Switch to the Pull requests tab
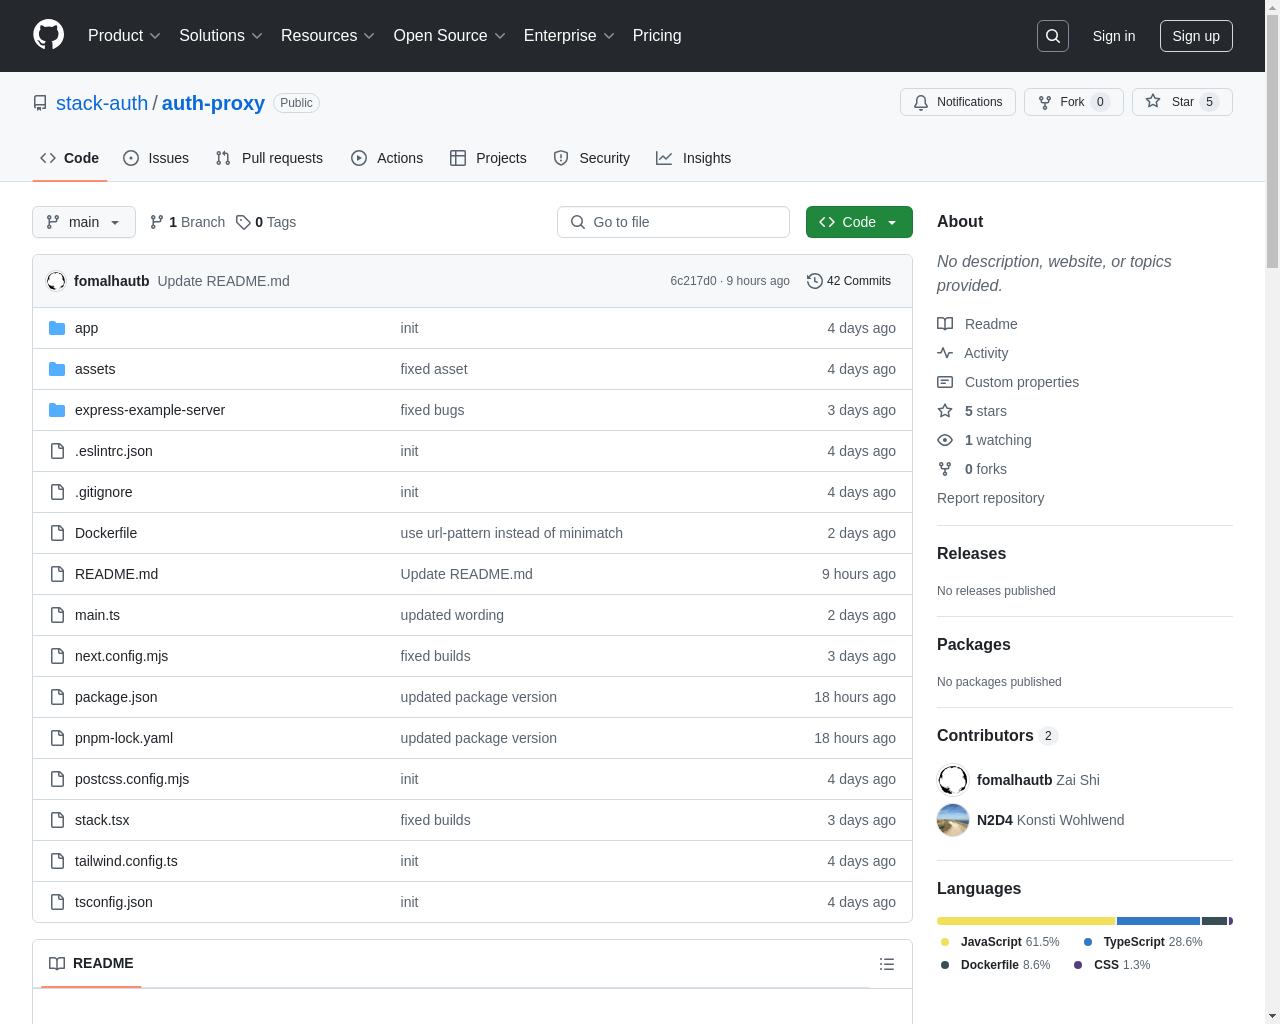Viewport: 1280px width, 1024px height. (269, 158)
